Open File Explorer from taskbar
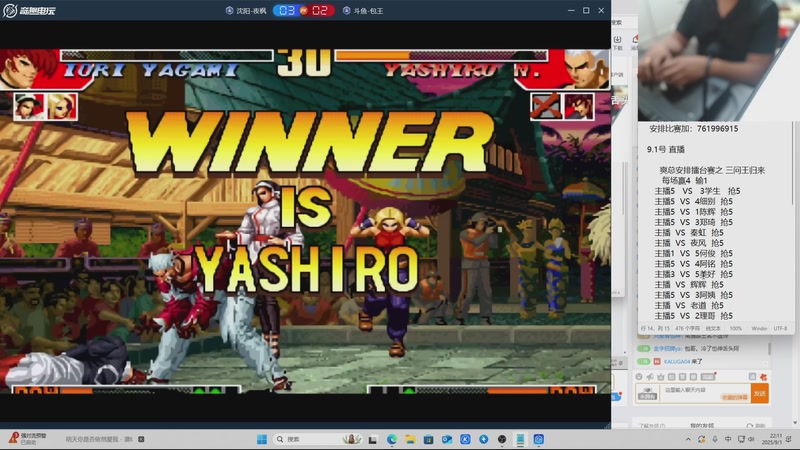 click(x=410, y=439)
